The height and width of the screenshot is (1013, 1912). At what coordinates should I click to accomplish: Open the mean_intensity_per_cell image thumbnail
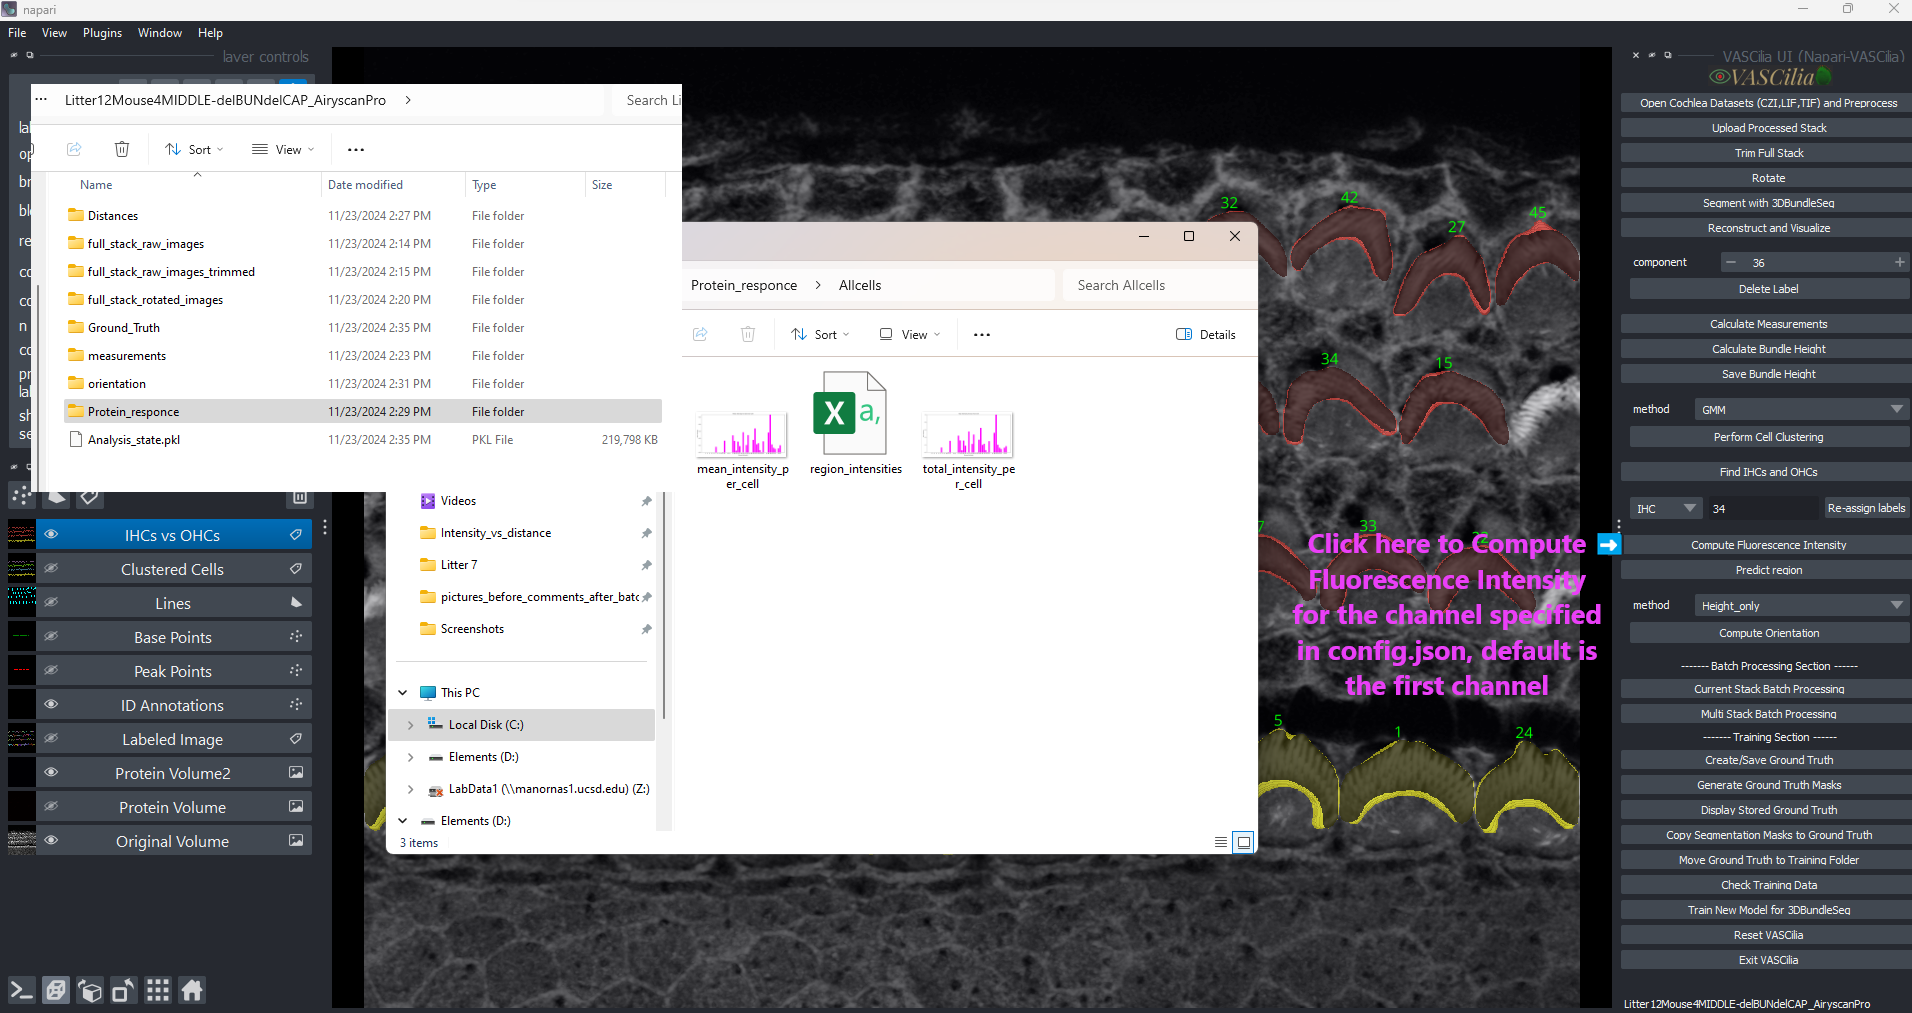pyautogui.click(x=742, y=434)
